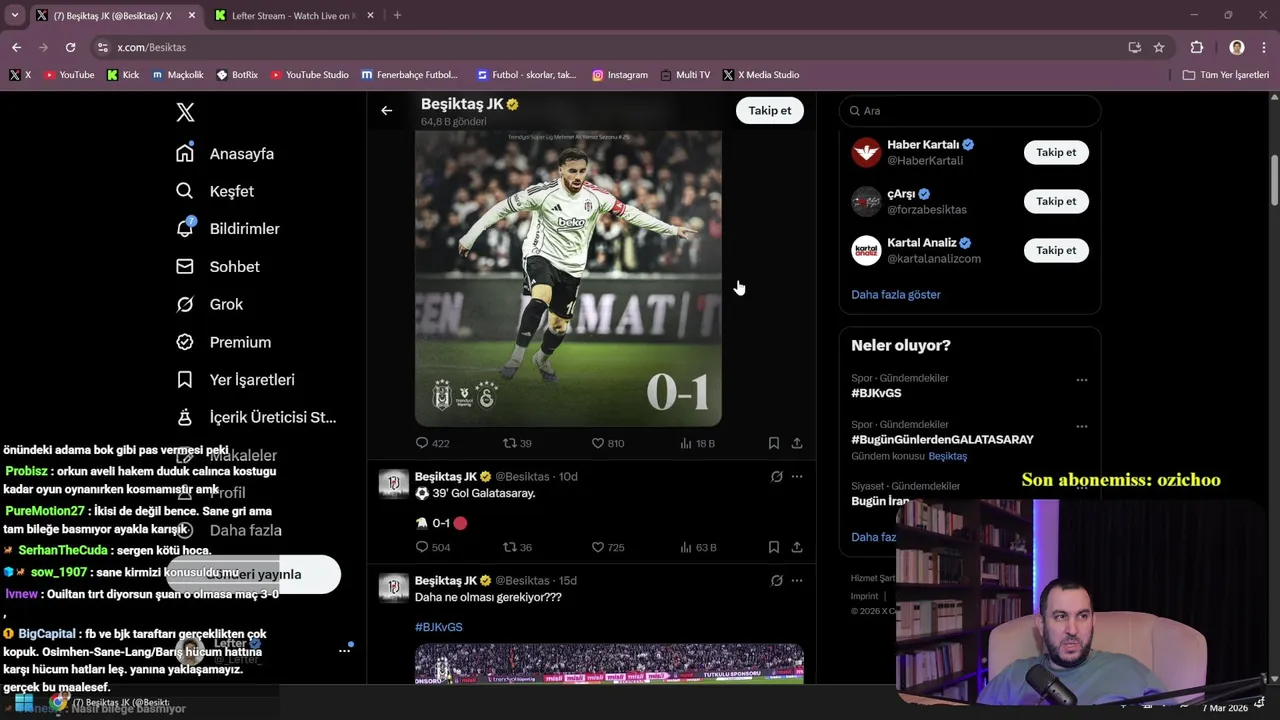This screenshot has height=720, width=1280.
Task: Follow çArşı account
Action: point(1056,201)
